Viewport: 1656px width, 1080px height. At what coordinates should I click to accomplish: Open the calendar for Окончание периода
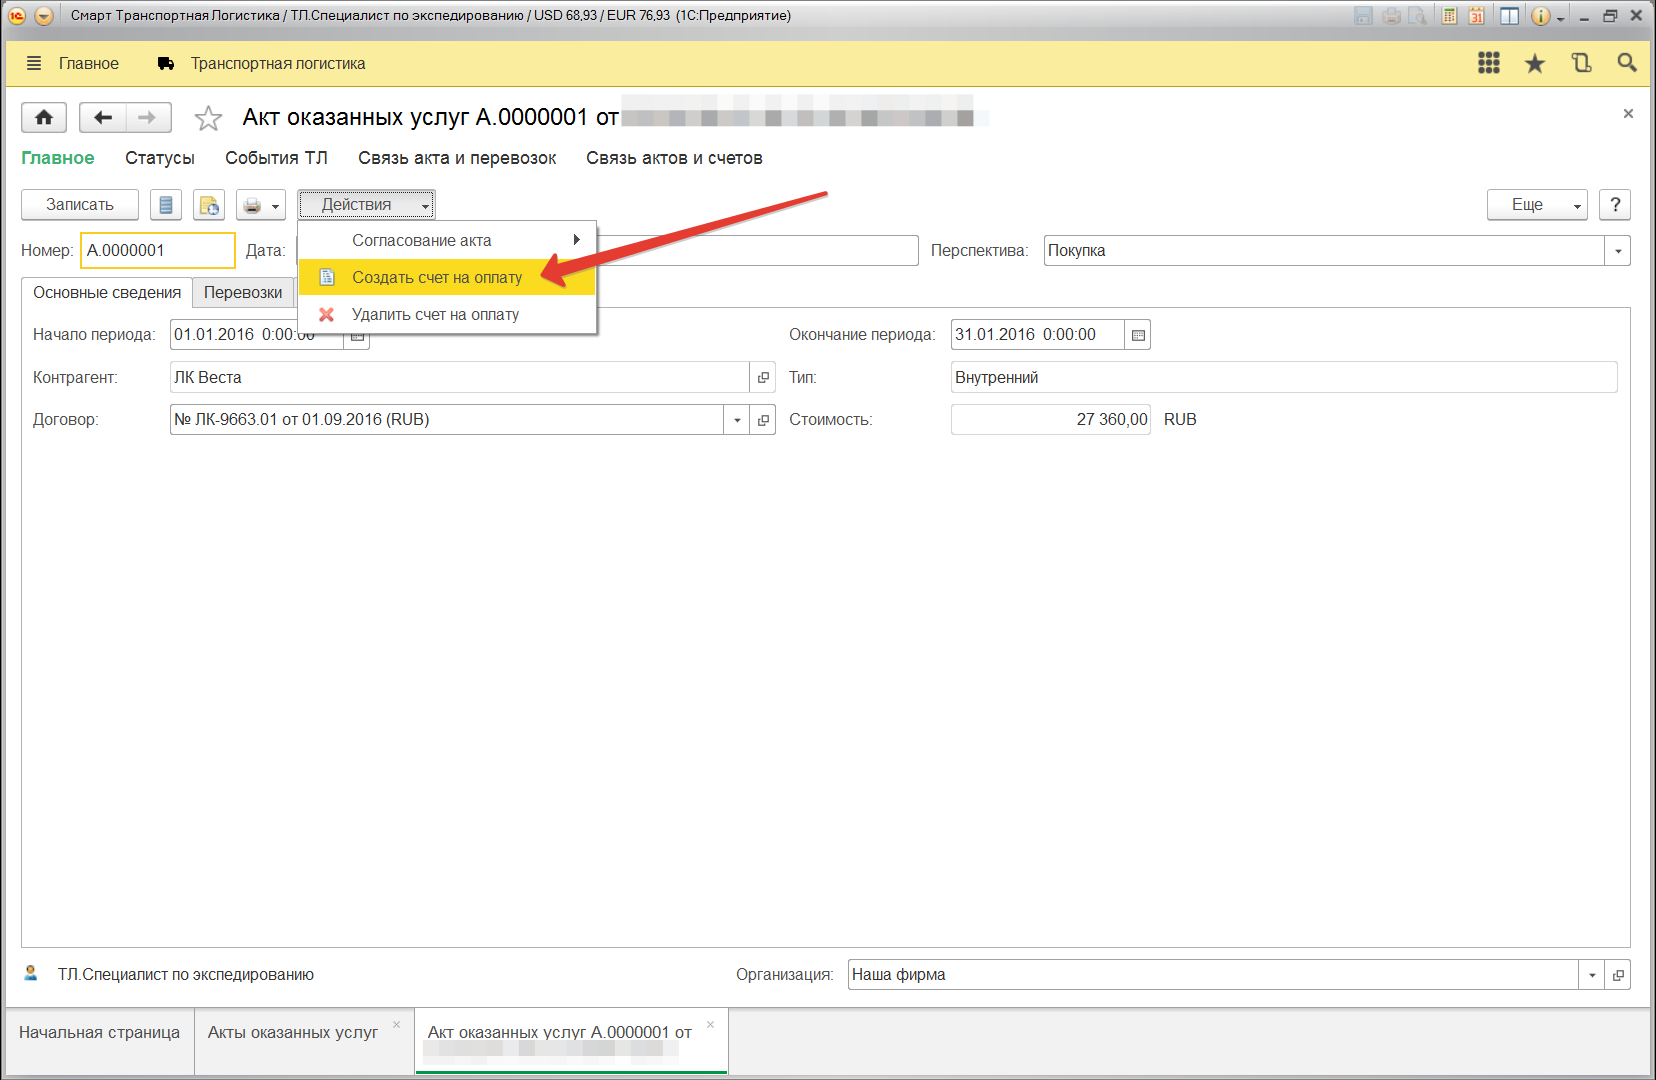pos(1138,335)
